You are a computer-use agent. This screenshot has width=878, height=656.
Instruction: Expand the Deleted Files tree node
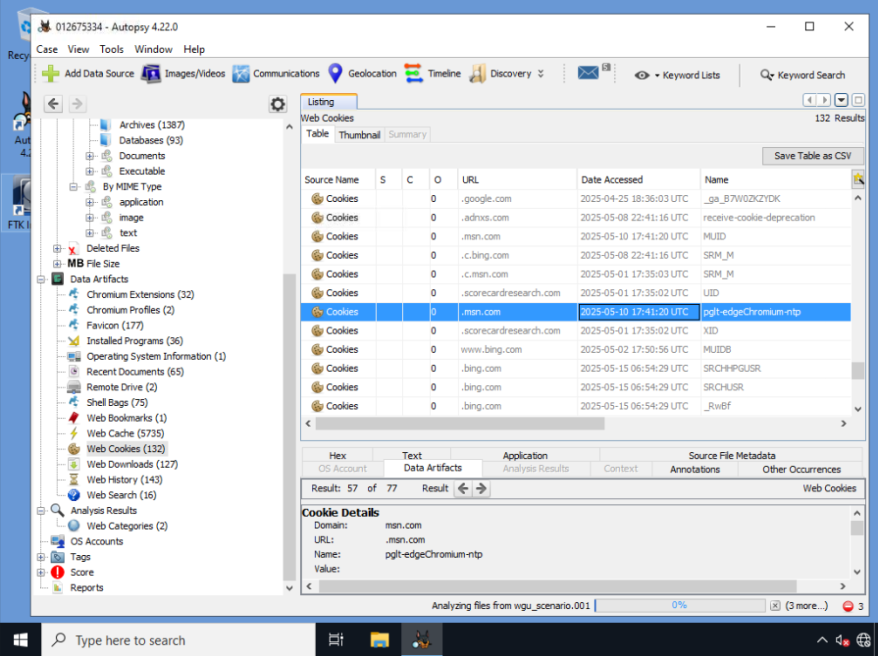pos(57,249)
